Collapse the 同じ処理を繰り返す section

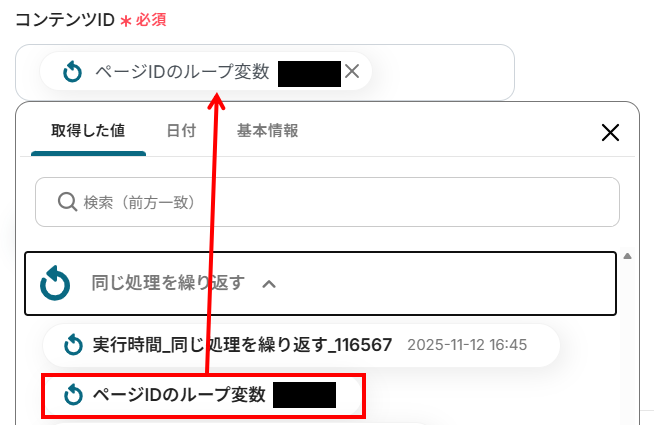tap(320, 284)
